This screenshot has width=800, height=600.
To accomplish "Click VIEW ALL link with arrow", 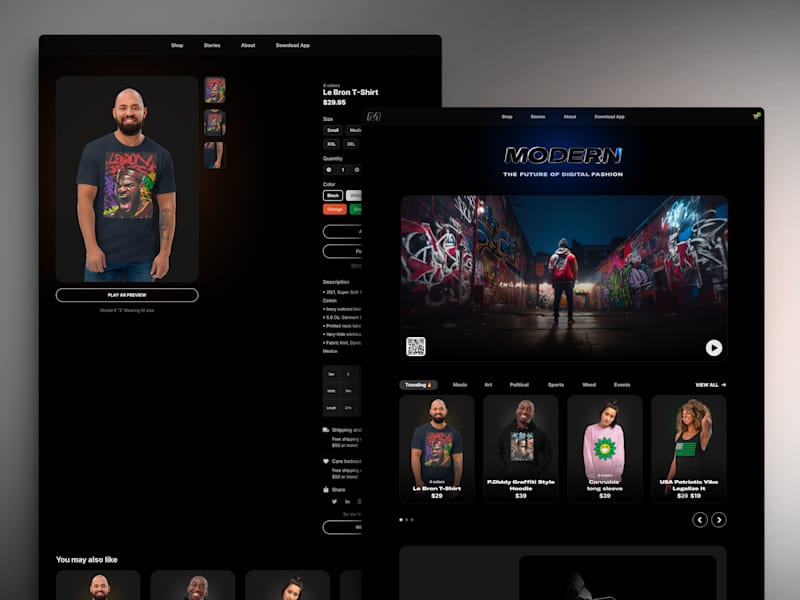I will (710, 385).
